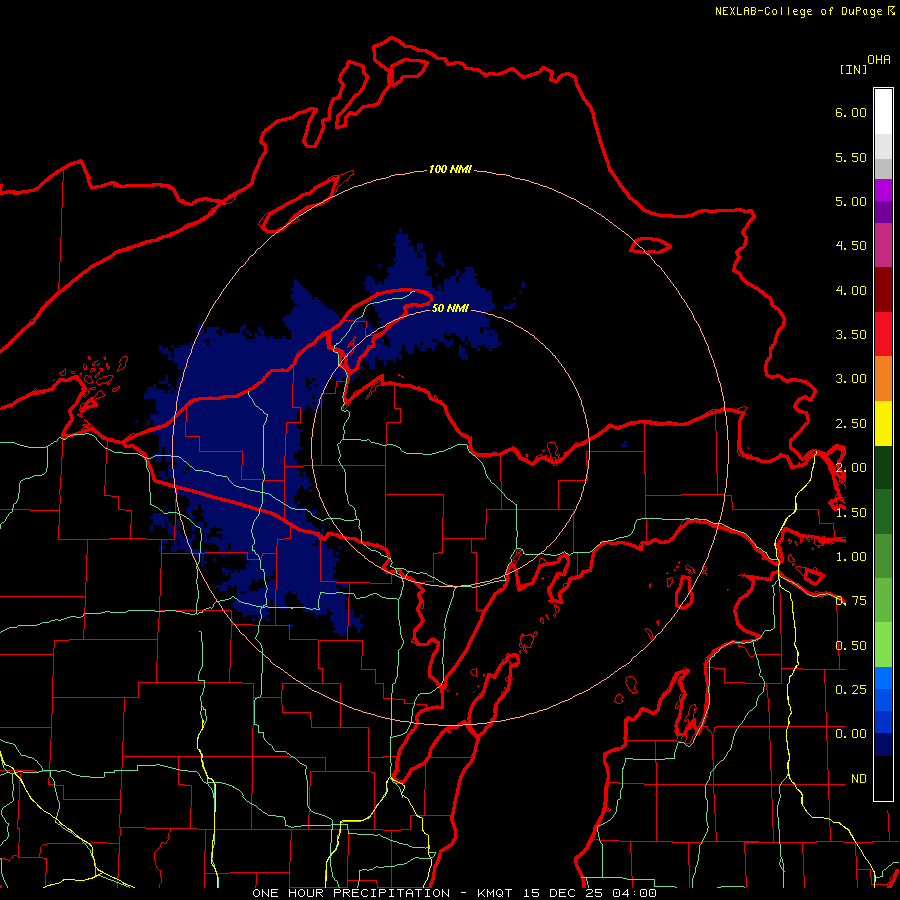
Task: Click the OHA product label above the legend
Action: (879, 60)
